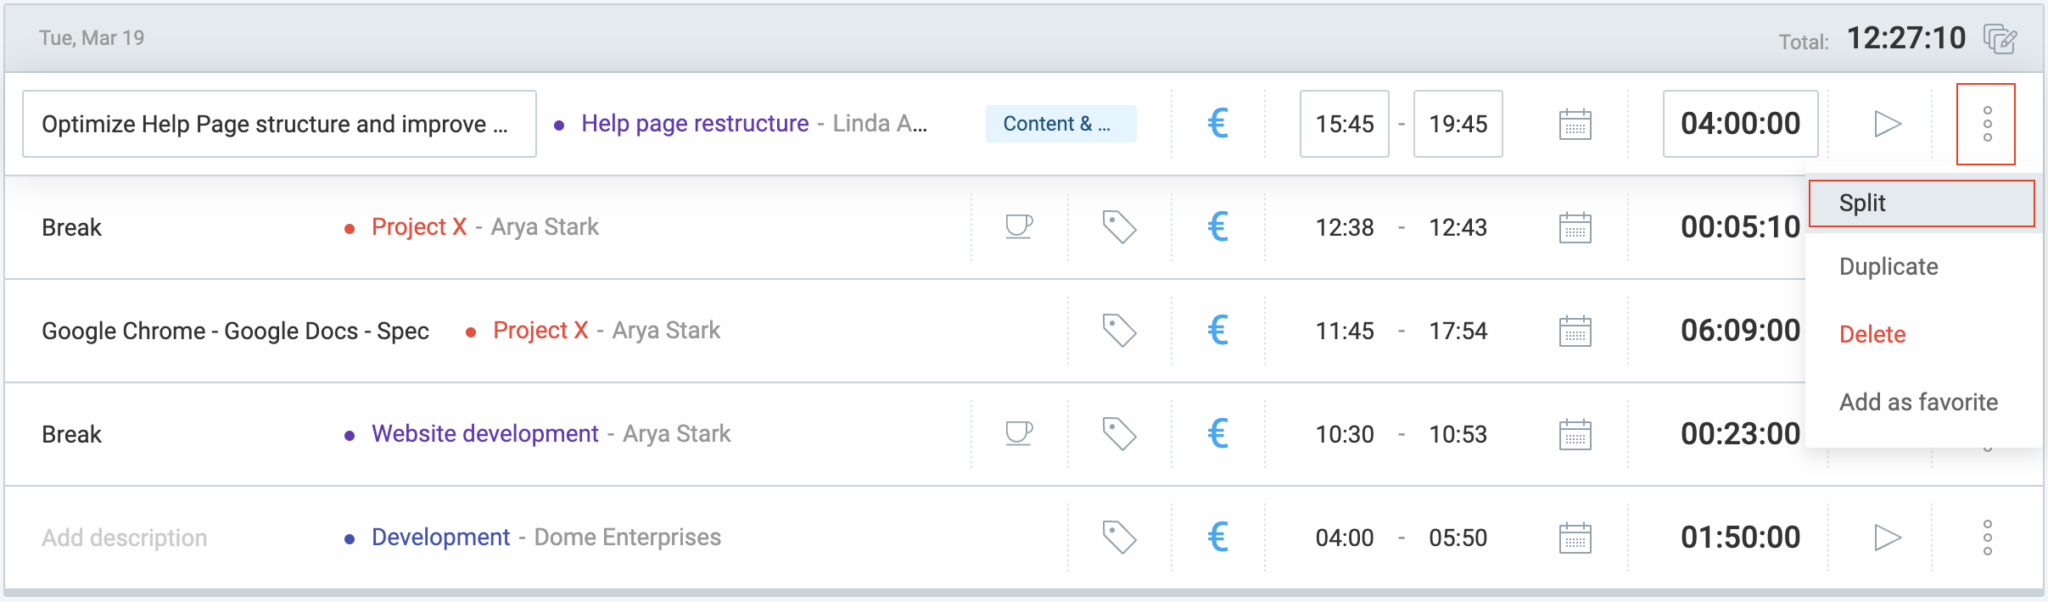2048x602 pixels.
Task: Open the Help page restructure project link
Action: tap(695, 124)
